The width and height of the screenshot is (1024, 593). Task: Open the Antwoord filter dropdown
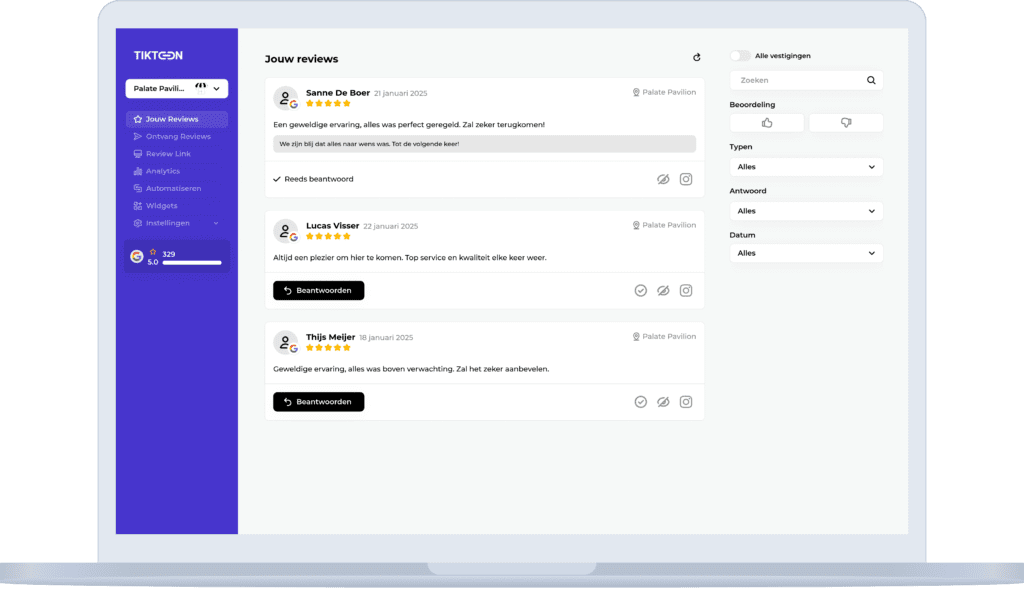(x=806, y=211)
